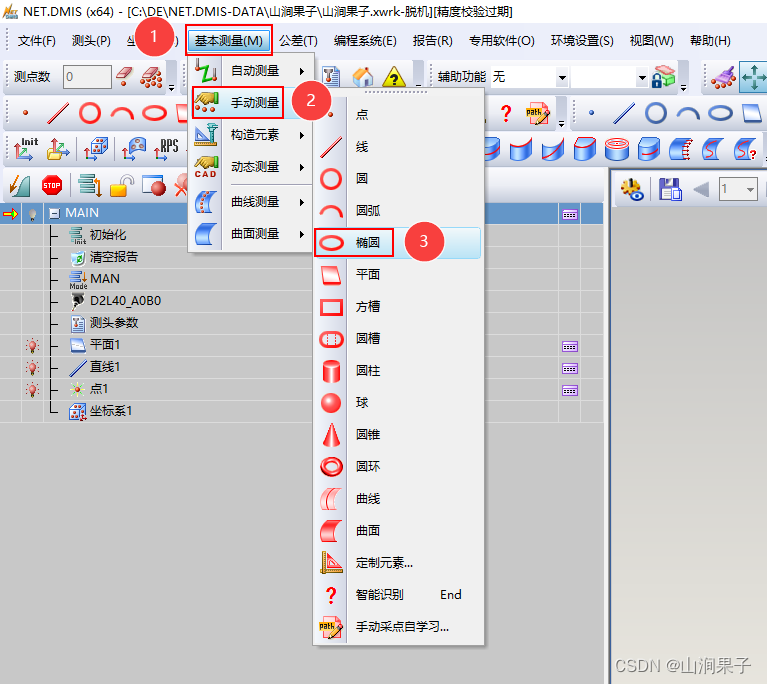
Task: Toggle the lightbulb for 平面1
Action: (x=32, y=345)
